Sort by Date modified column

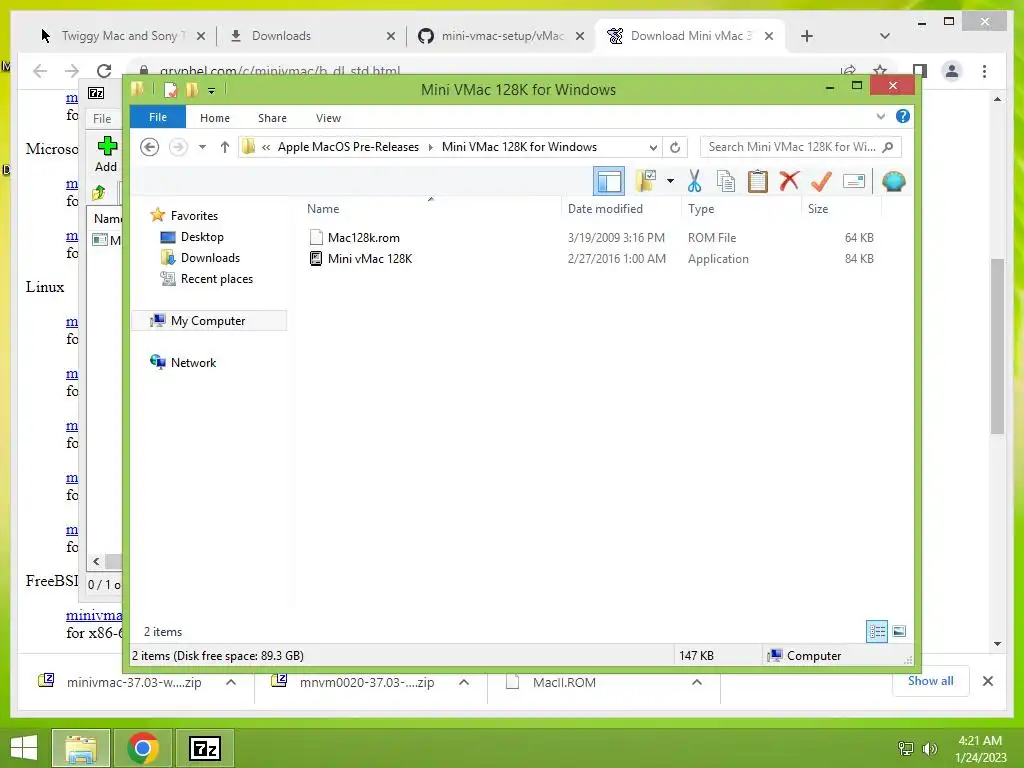pyautogui.click(x=605, y=209)
